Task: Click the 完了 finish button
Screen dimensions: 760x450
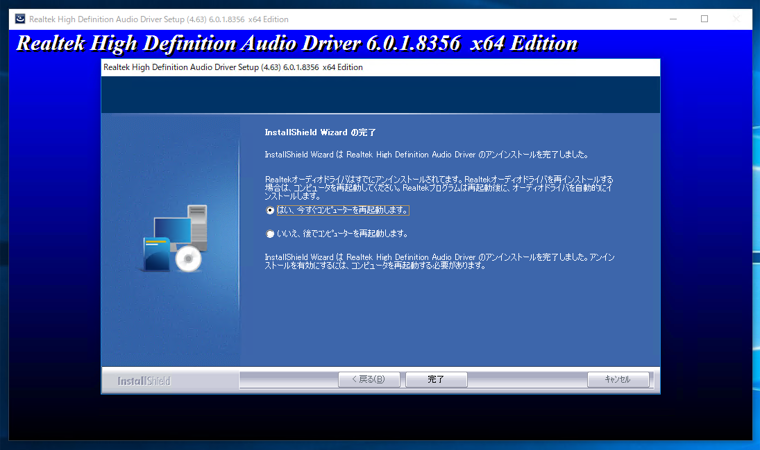Action: [436, 379]
